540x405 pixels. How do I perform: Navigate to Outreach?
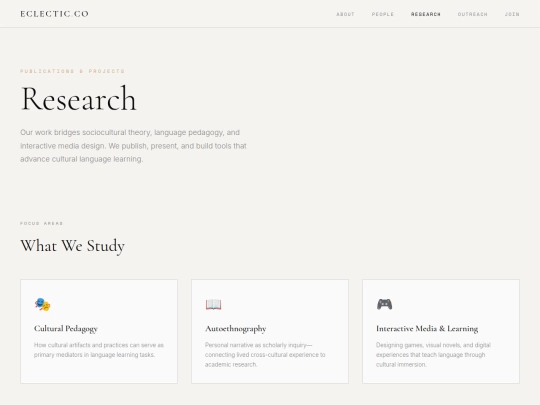(x=472, y=14)
